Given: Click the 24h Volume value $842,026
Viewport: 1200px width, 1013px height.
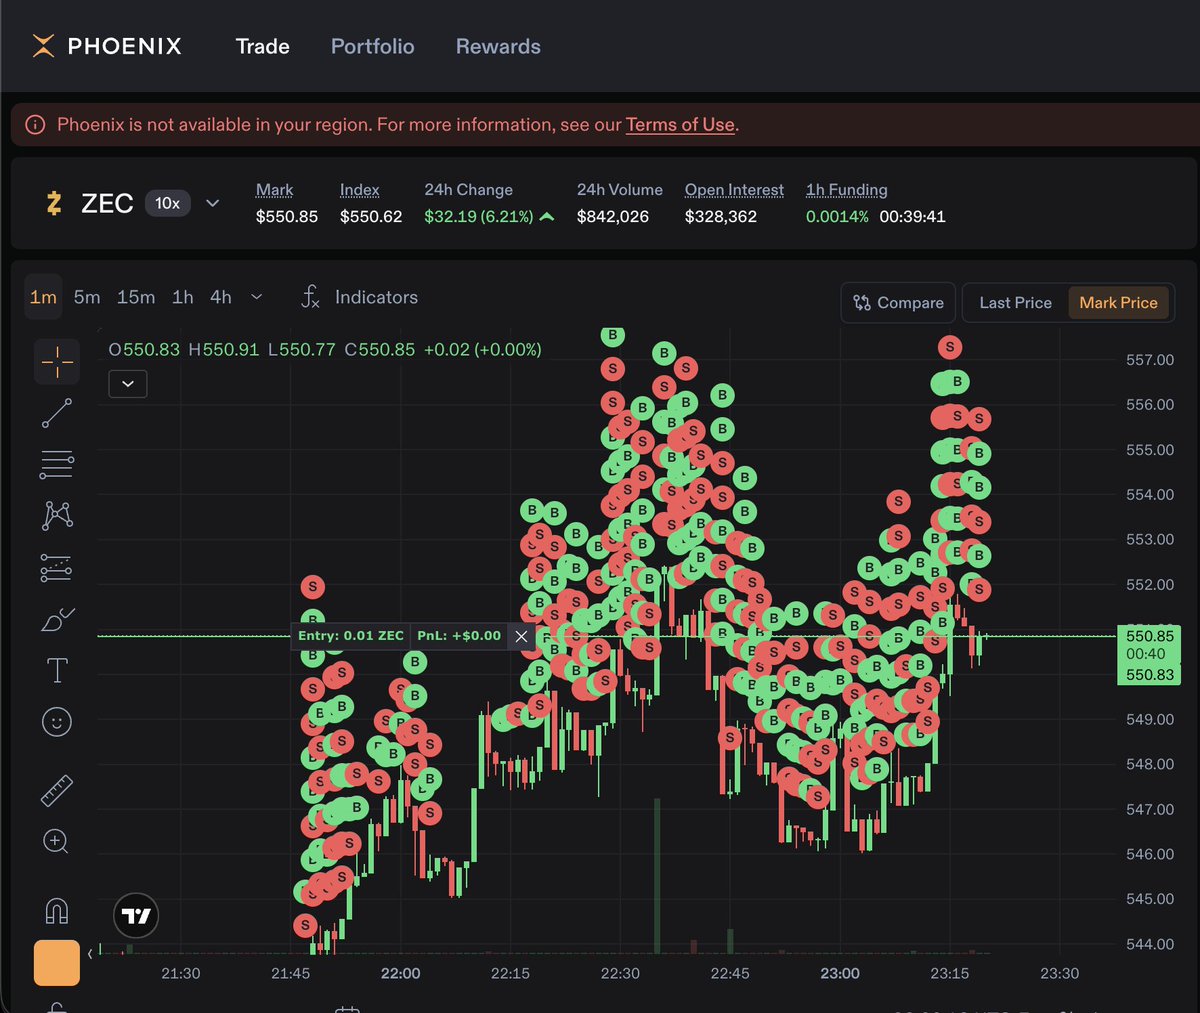Looking at the screenshot, I should point(613,217).
